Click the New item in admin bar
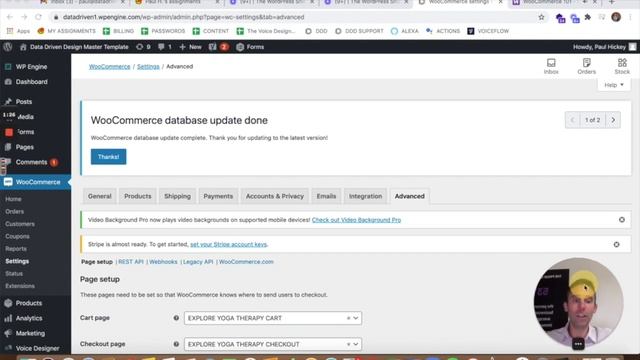The image size is (640, 360). (x=190, y=47)
